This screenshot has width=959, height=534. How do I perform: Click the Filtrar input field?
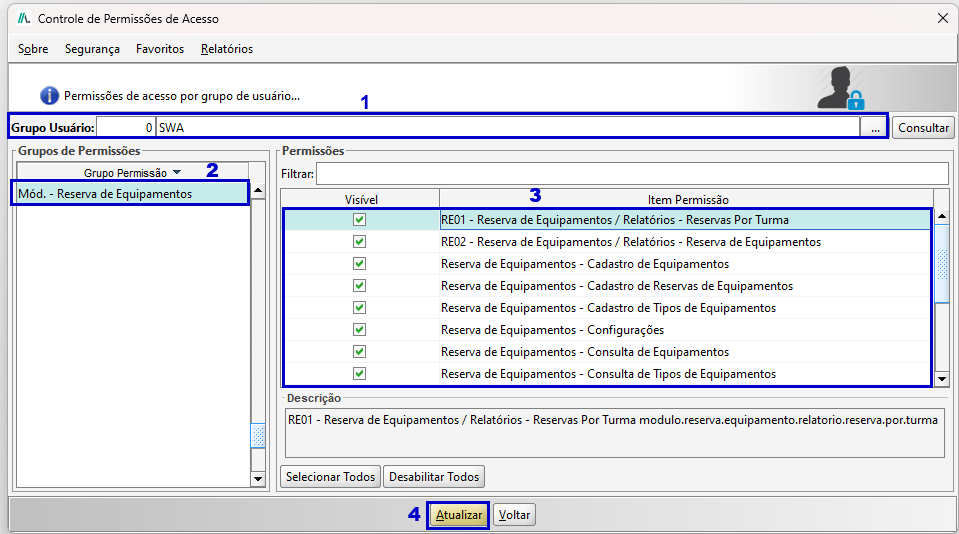tap(632, 174)
